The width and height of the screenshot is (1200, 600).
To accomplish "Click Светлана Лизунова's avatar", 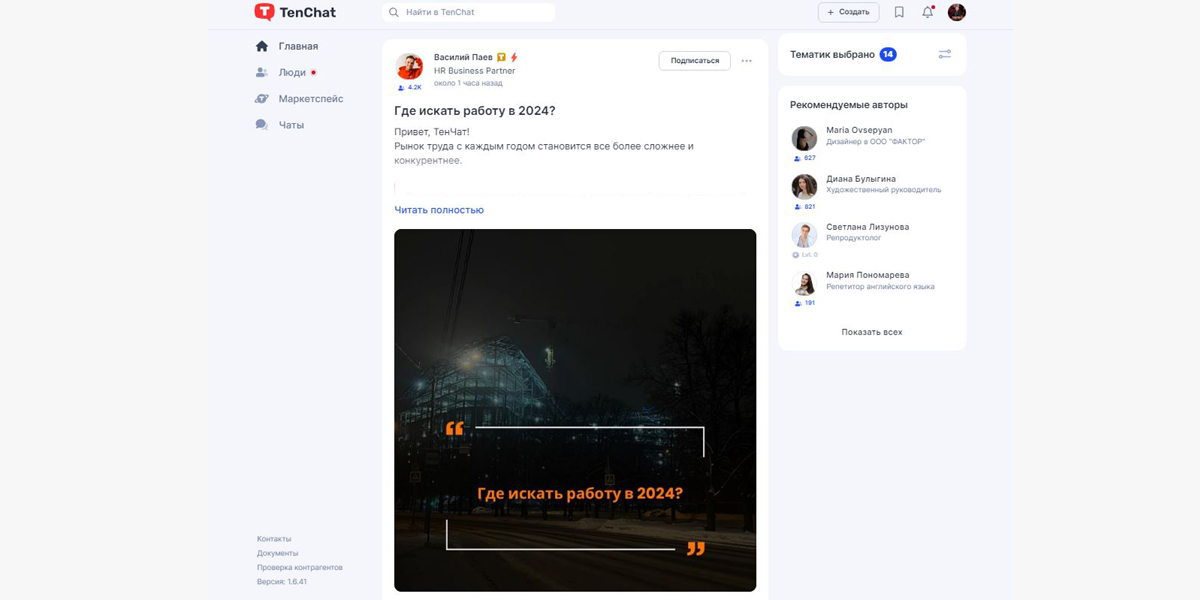I will click(x=804, y=235).
